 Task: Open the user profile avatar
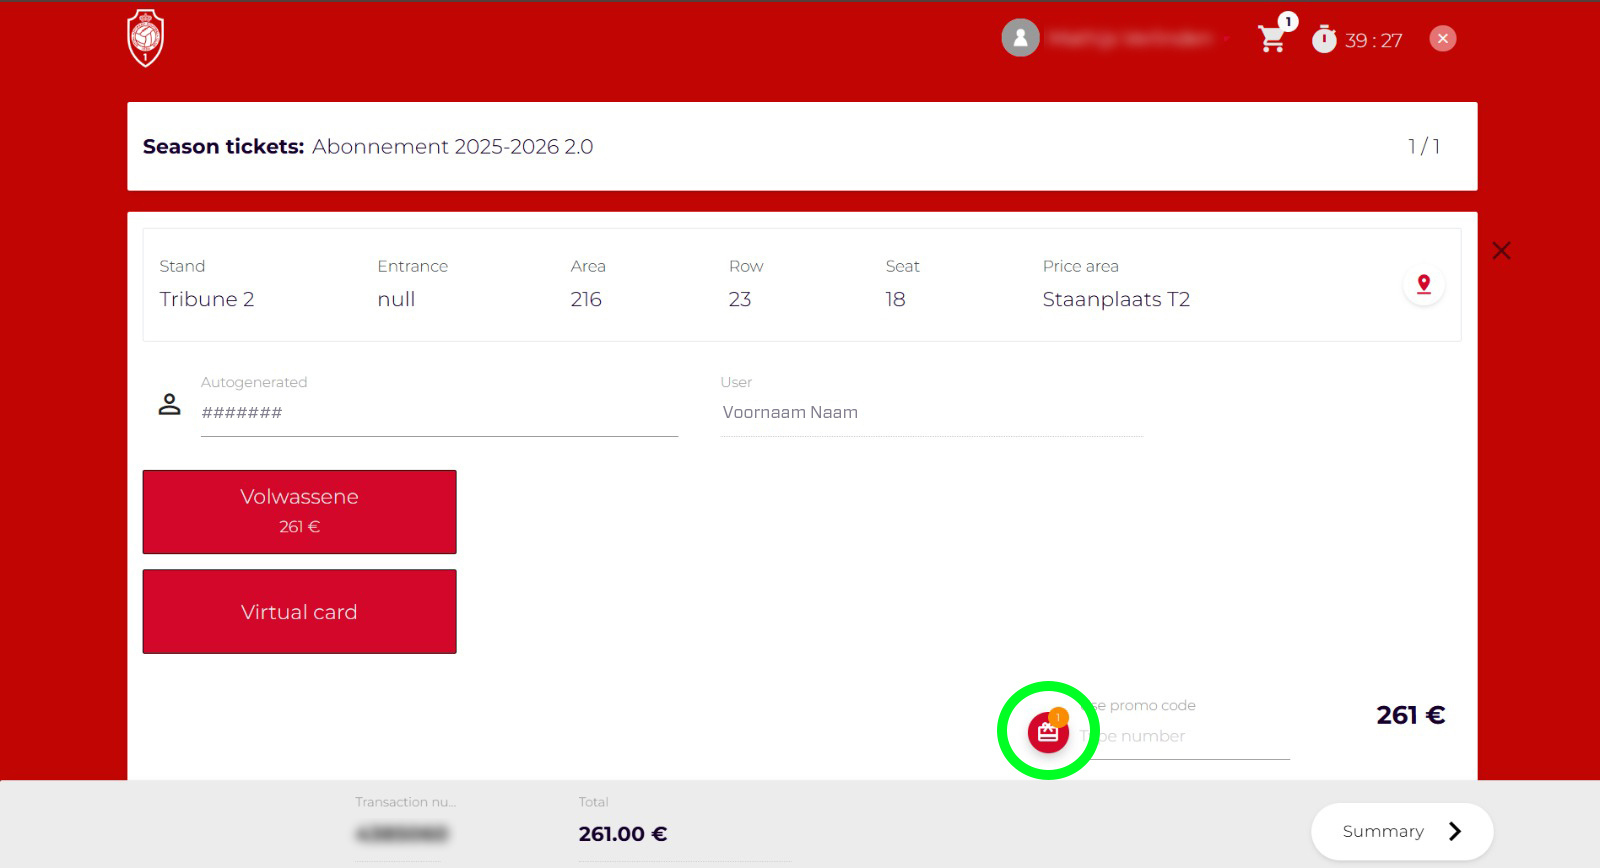1020,38
